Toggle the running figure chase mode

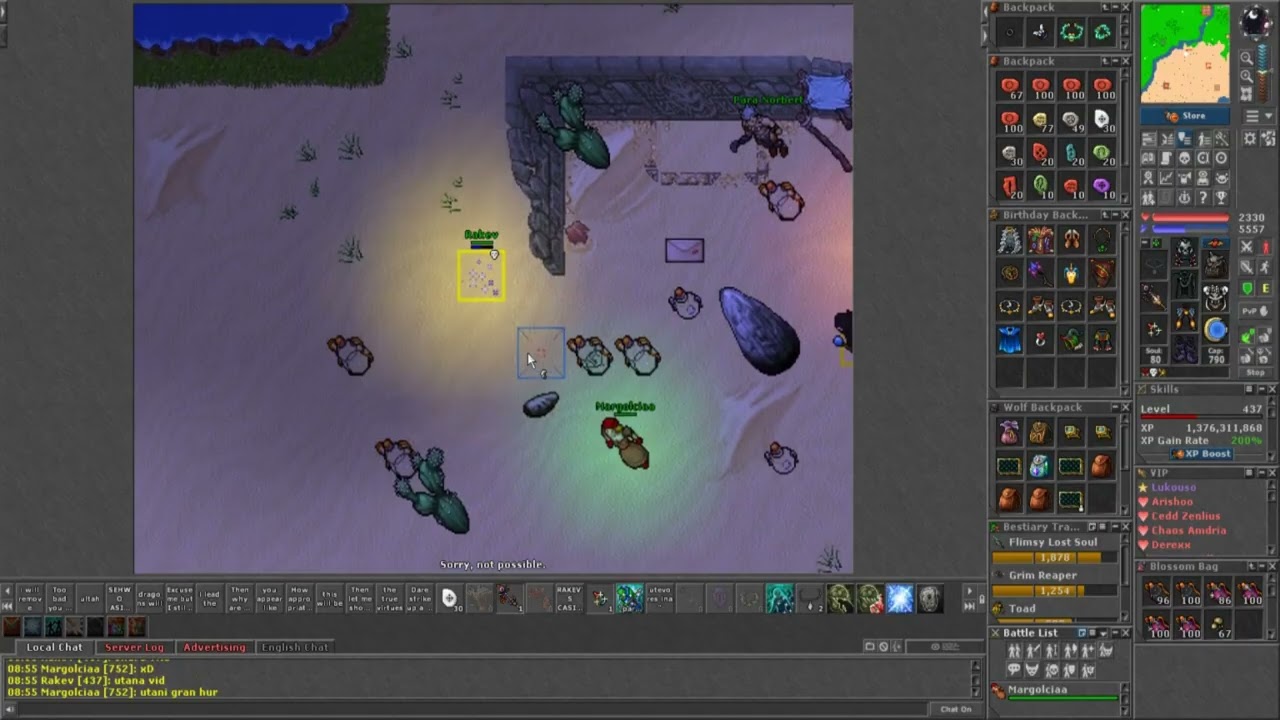[1265, 267]
